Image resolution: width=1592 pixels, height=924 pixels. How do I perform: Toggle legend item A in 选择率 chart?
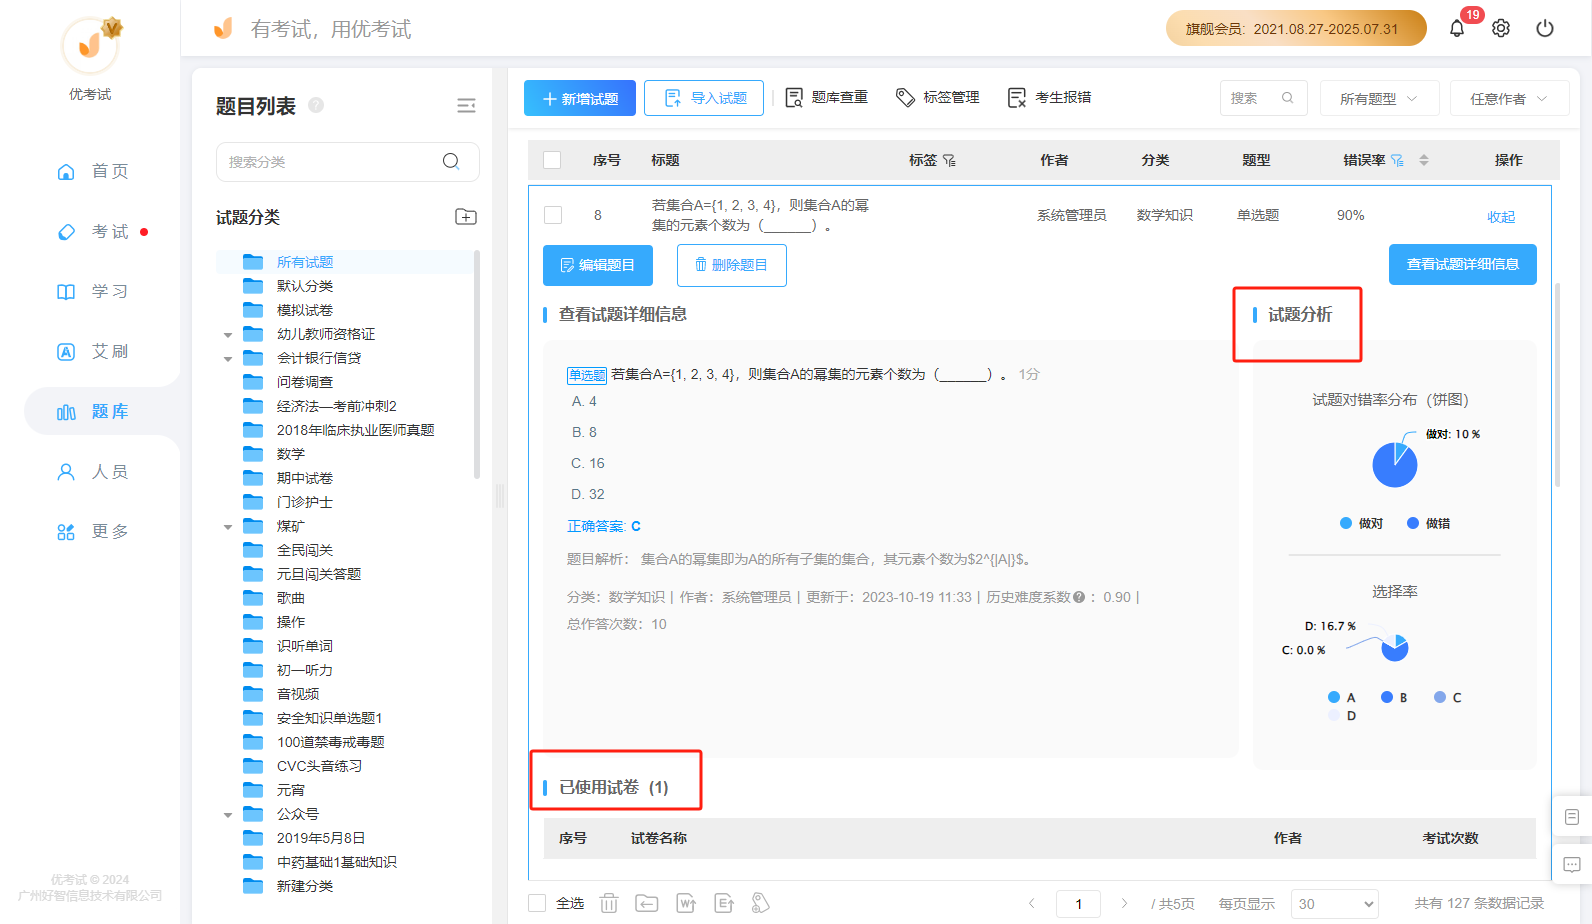pos(1342,697)
